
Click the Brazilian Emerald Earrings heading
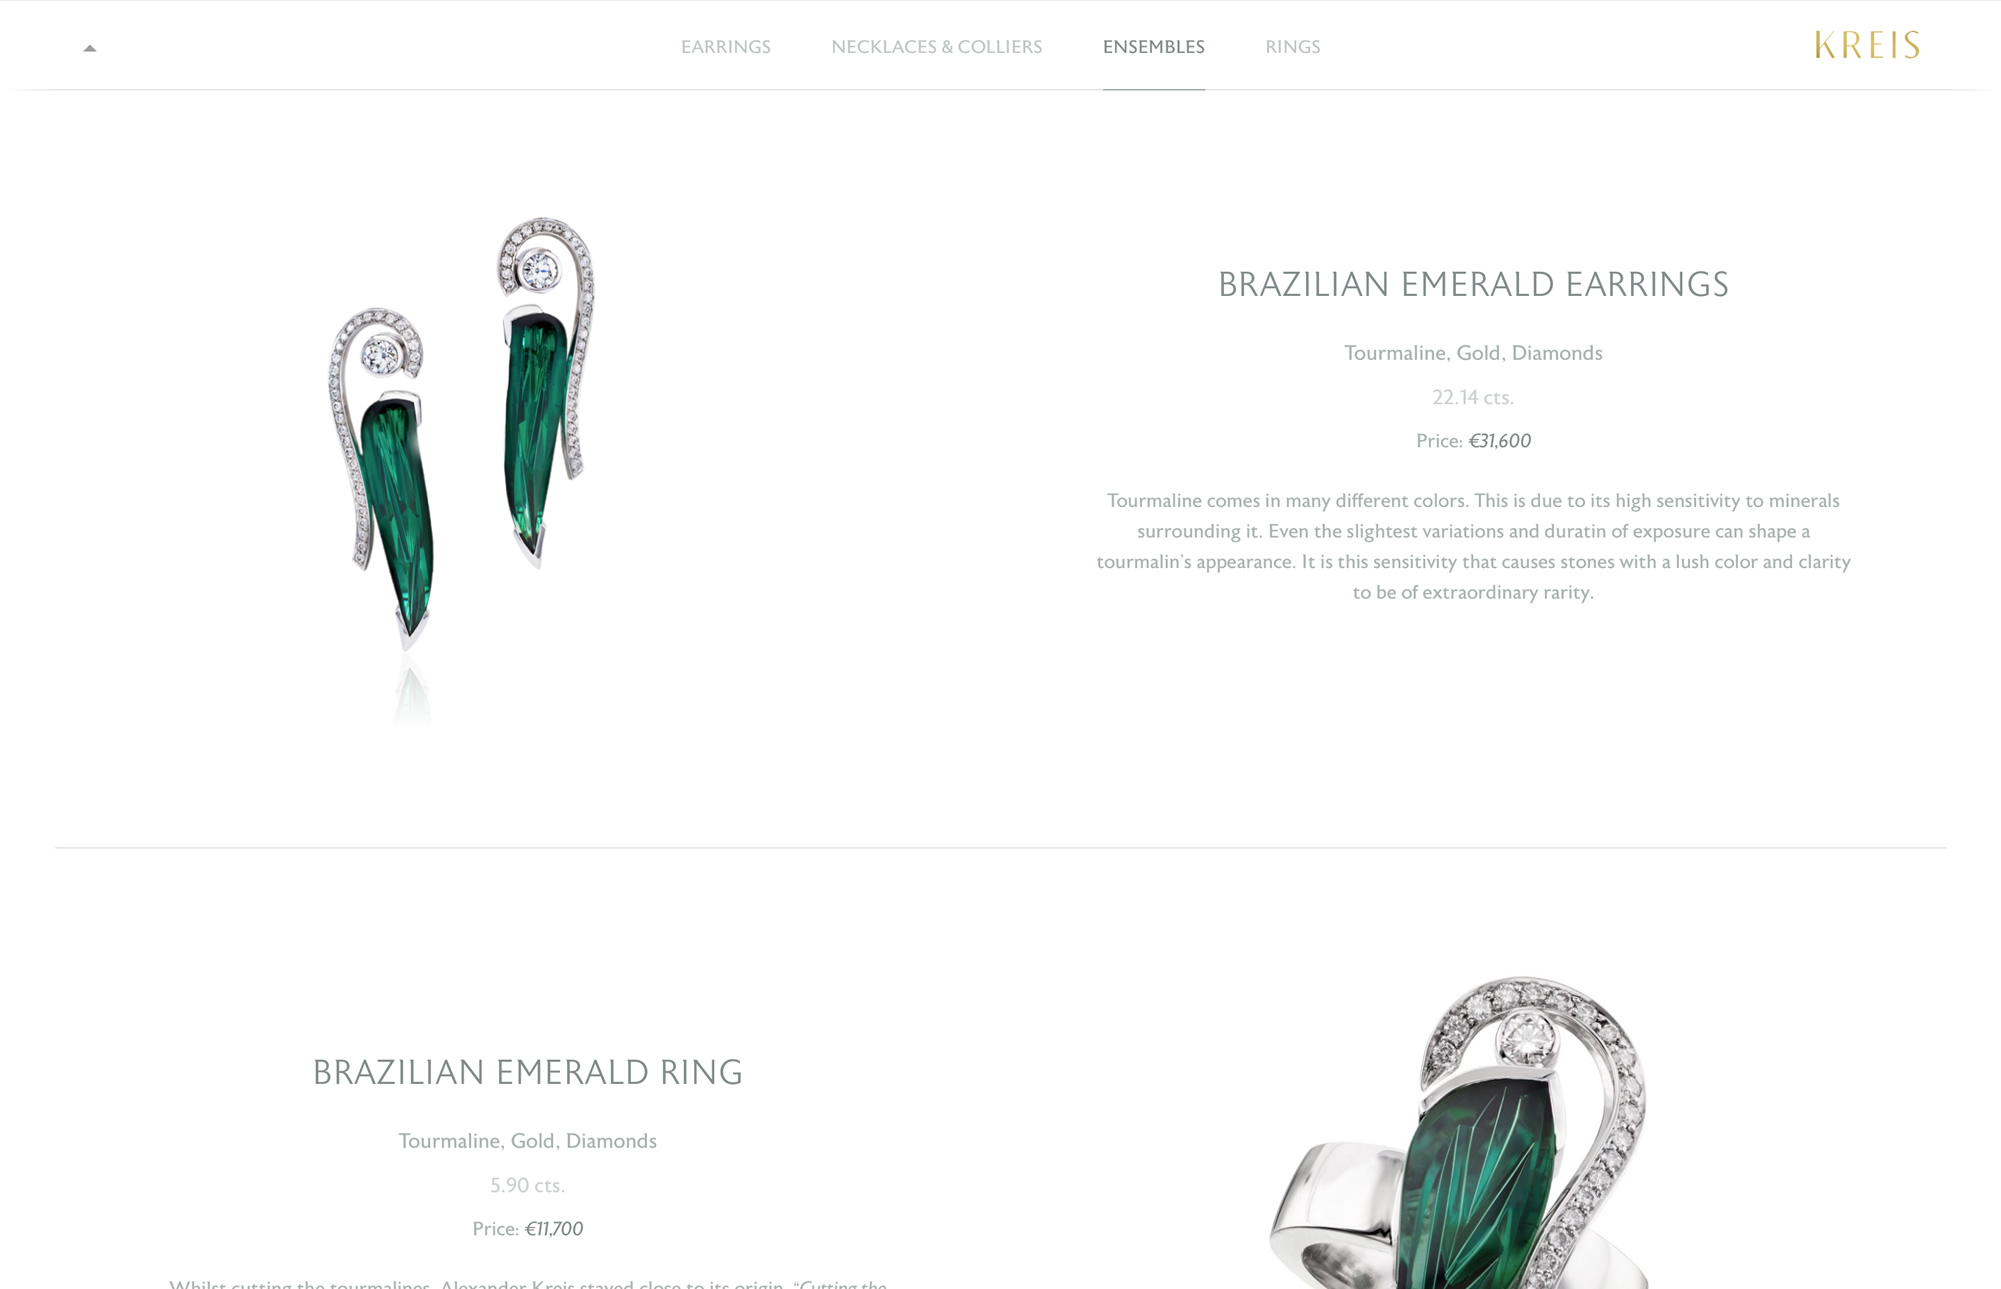tap(1473, 284)
